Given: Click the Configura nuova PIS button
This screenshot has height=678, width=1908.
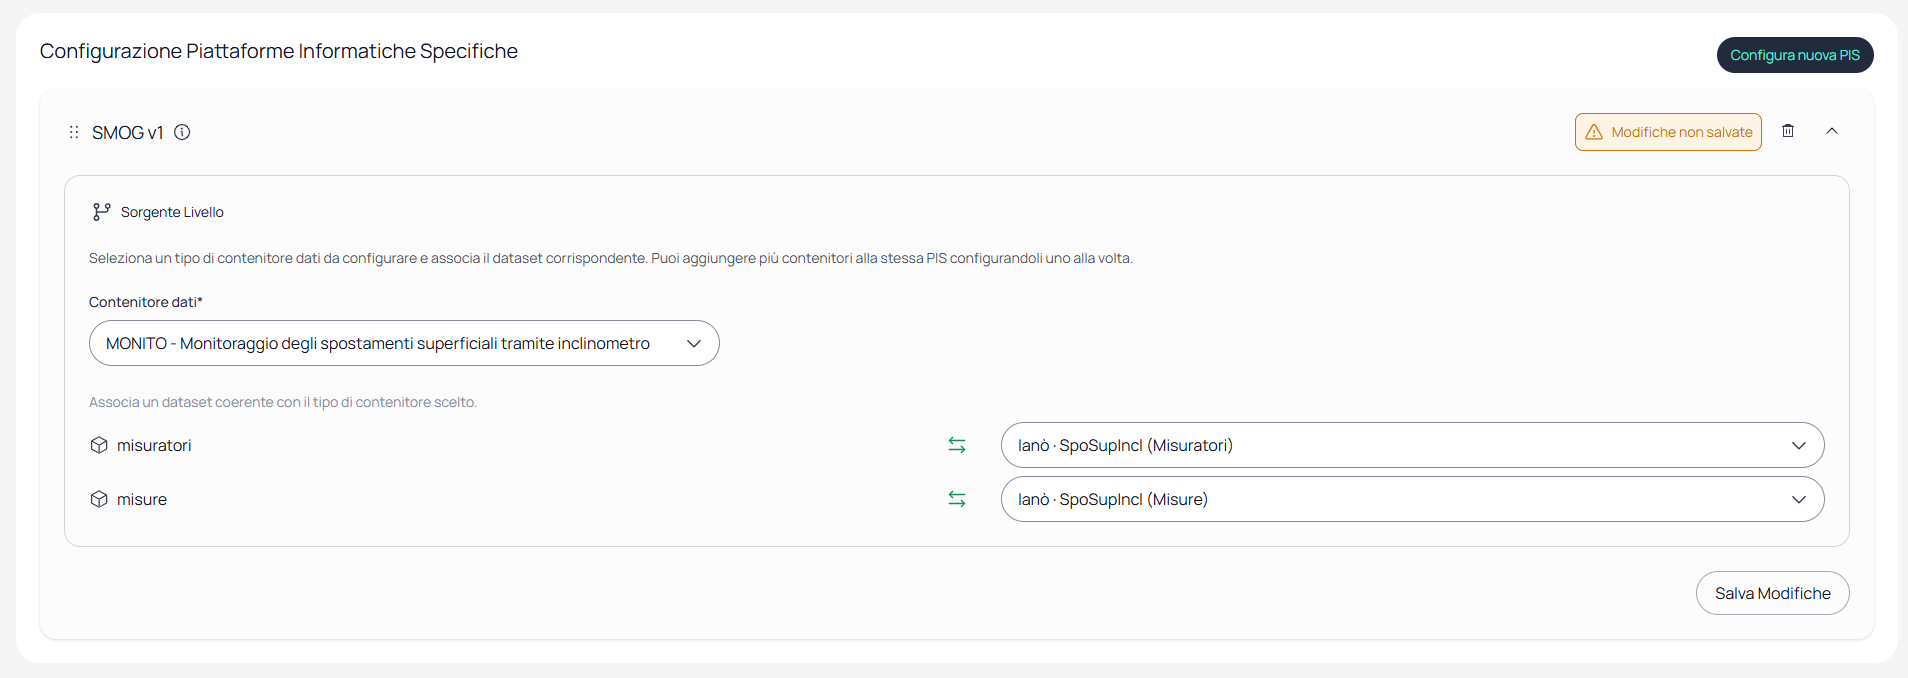Looking at the screenshot, I should click(x=1795, y=55).
